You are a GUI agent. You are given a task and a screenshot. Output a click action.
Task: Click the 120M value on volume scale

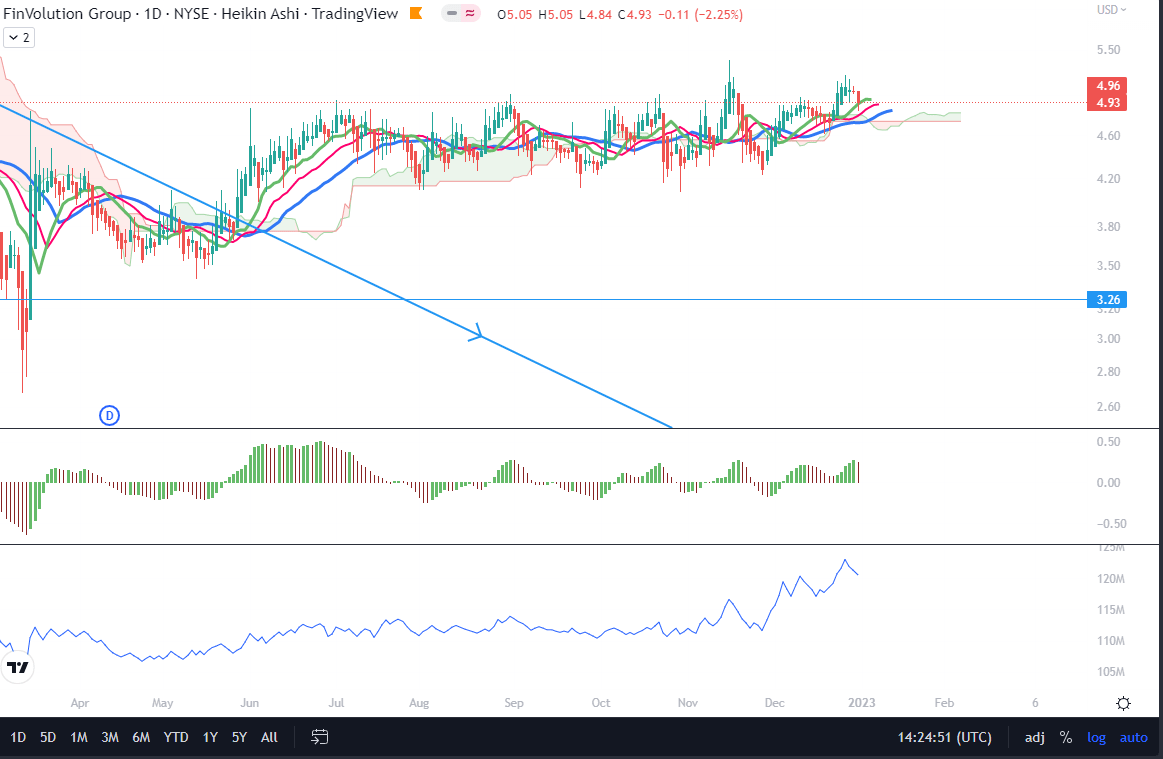tap(1111, 579)
